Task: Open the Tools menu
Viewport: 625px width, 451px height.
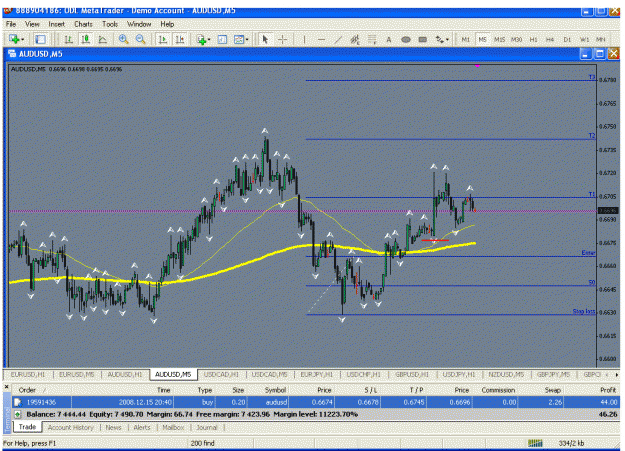Action: point(110,24)
